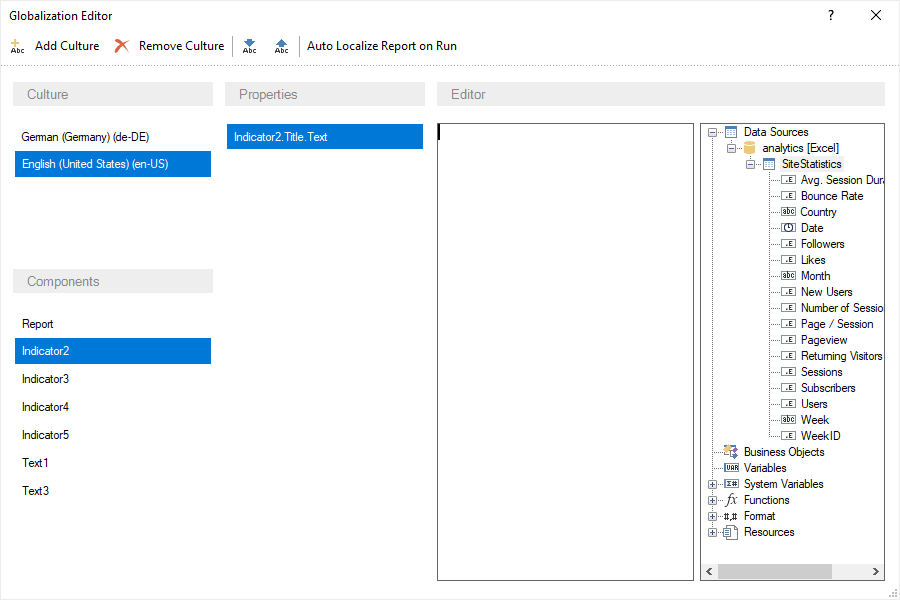Click the tree's scroll left arrow
Screen dimensions: 900x600
pyautogui.click(x=709, y=571)
